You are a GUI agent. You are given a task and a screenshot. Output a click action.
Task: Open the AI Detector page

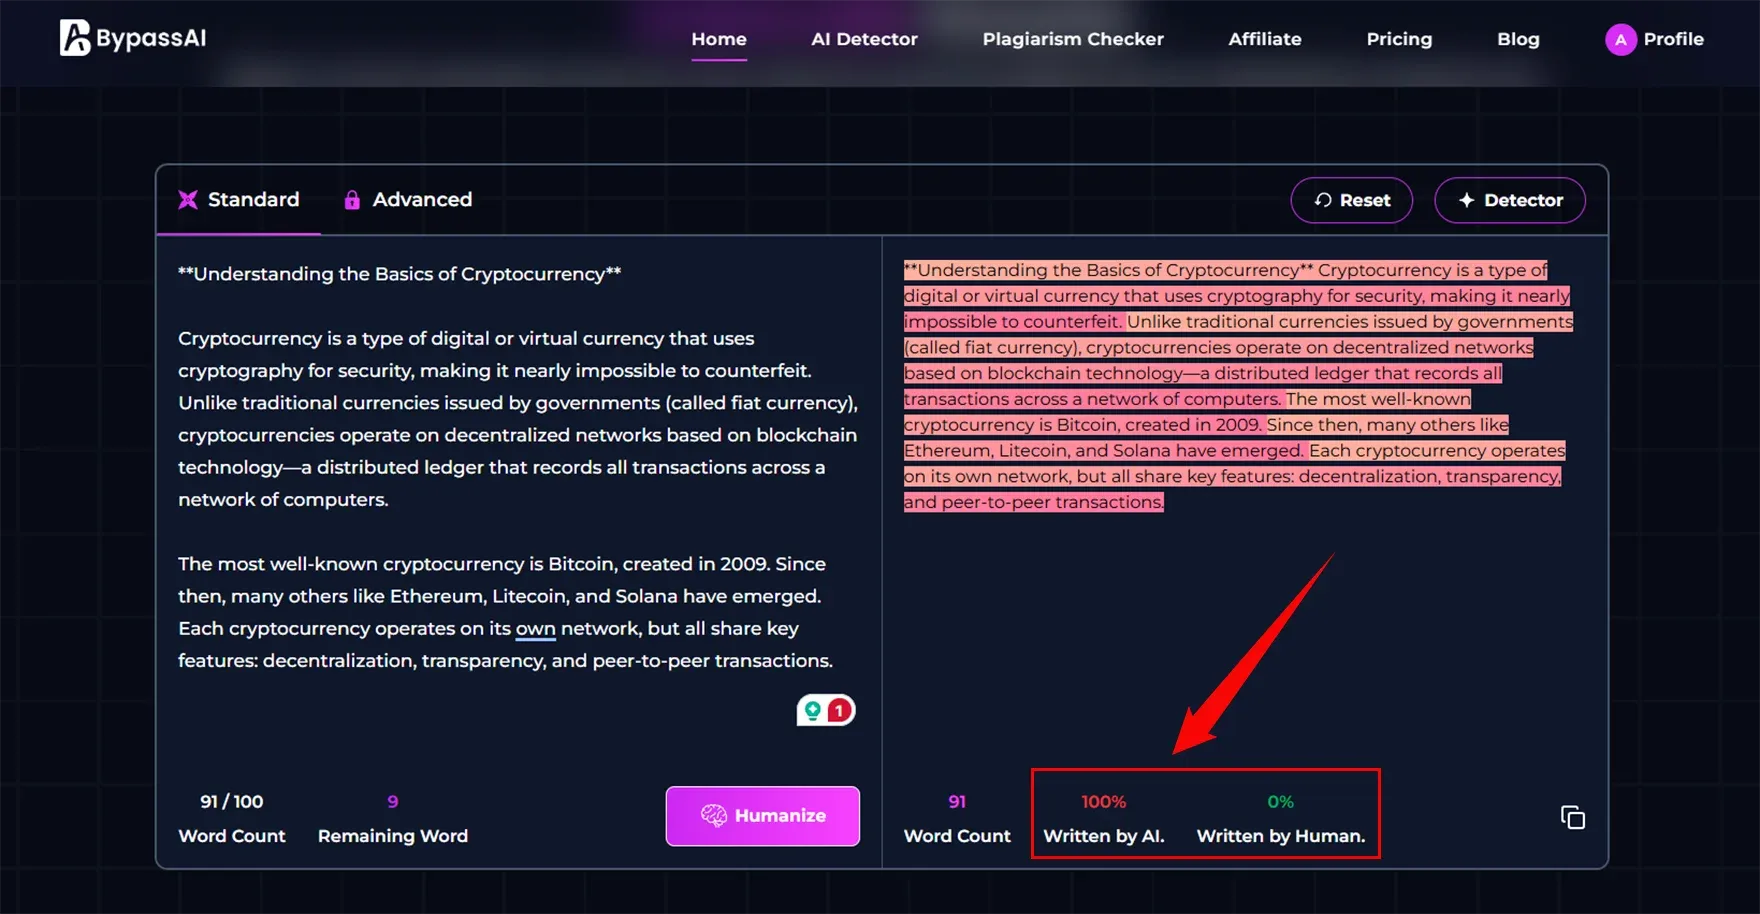(864, 39)
